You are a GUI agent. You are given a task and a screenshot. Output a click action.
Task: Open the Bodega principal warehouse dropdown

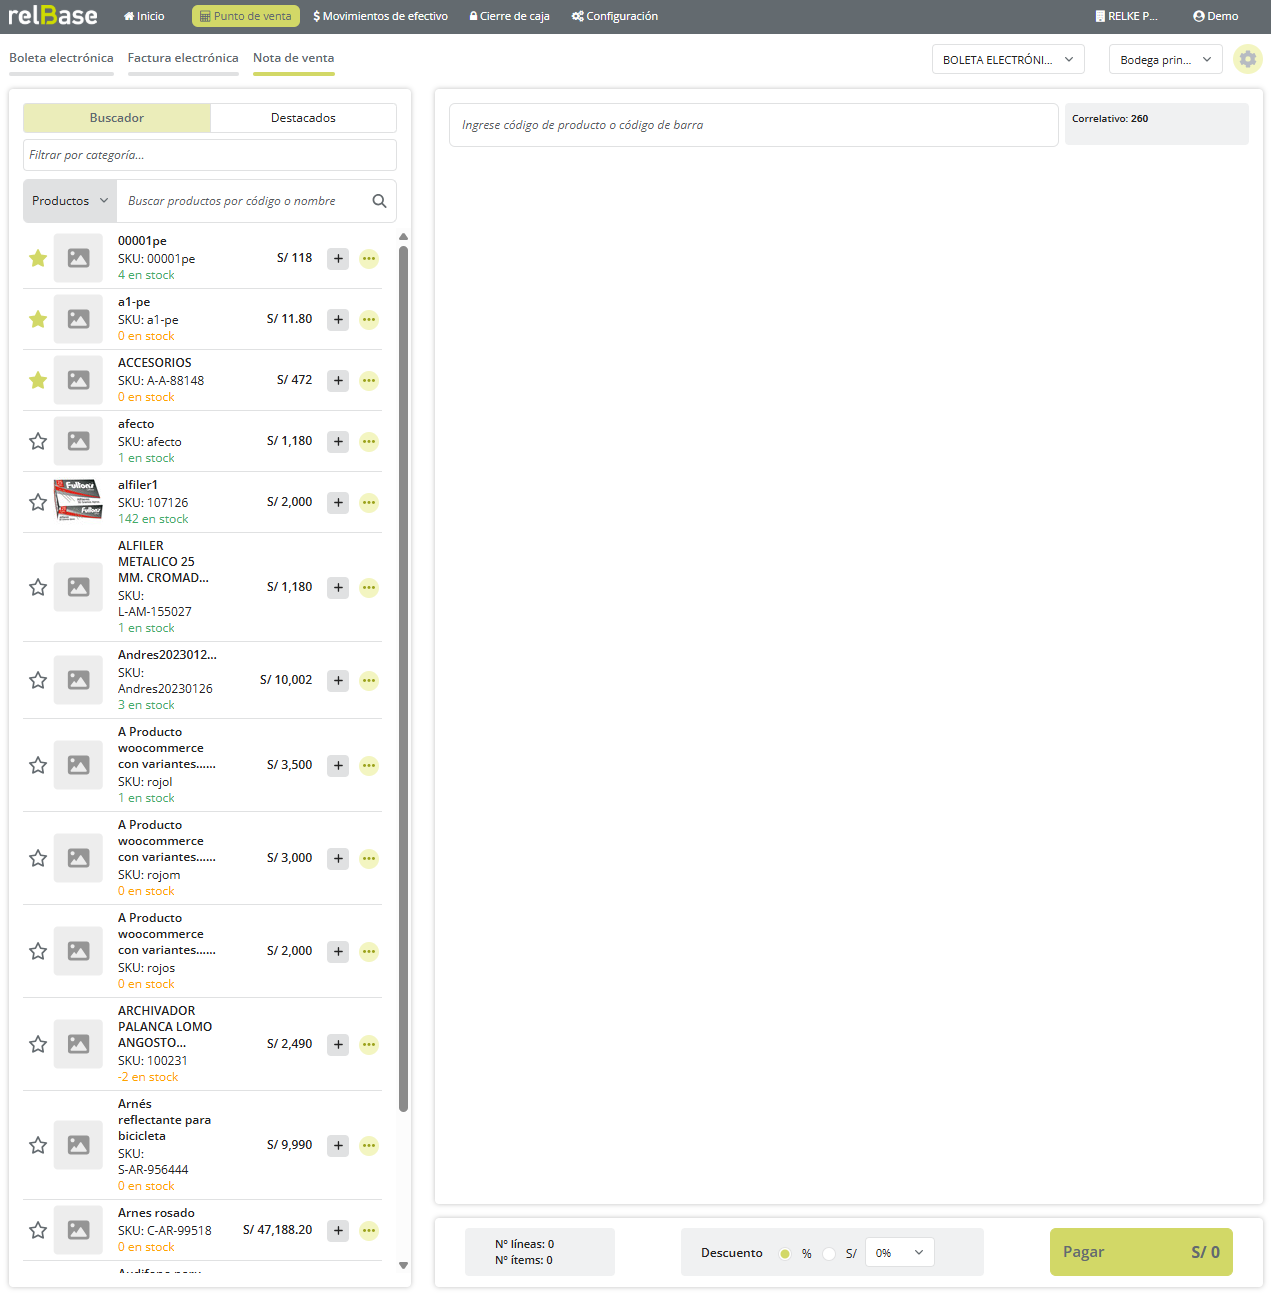coord(1165,60)
